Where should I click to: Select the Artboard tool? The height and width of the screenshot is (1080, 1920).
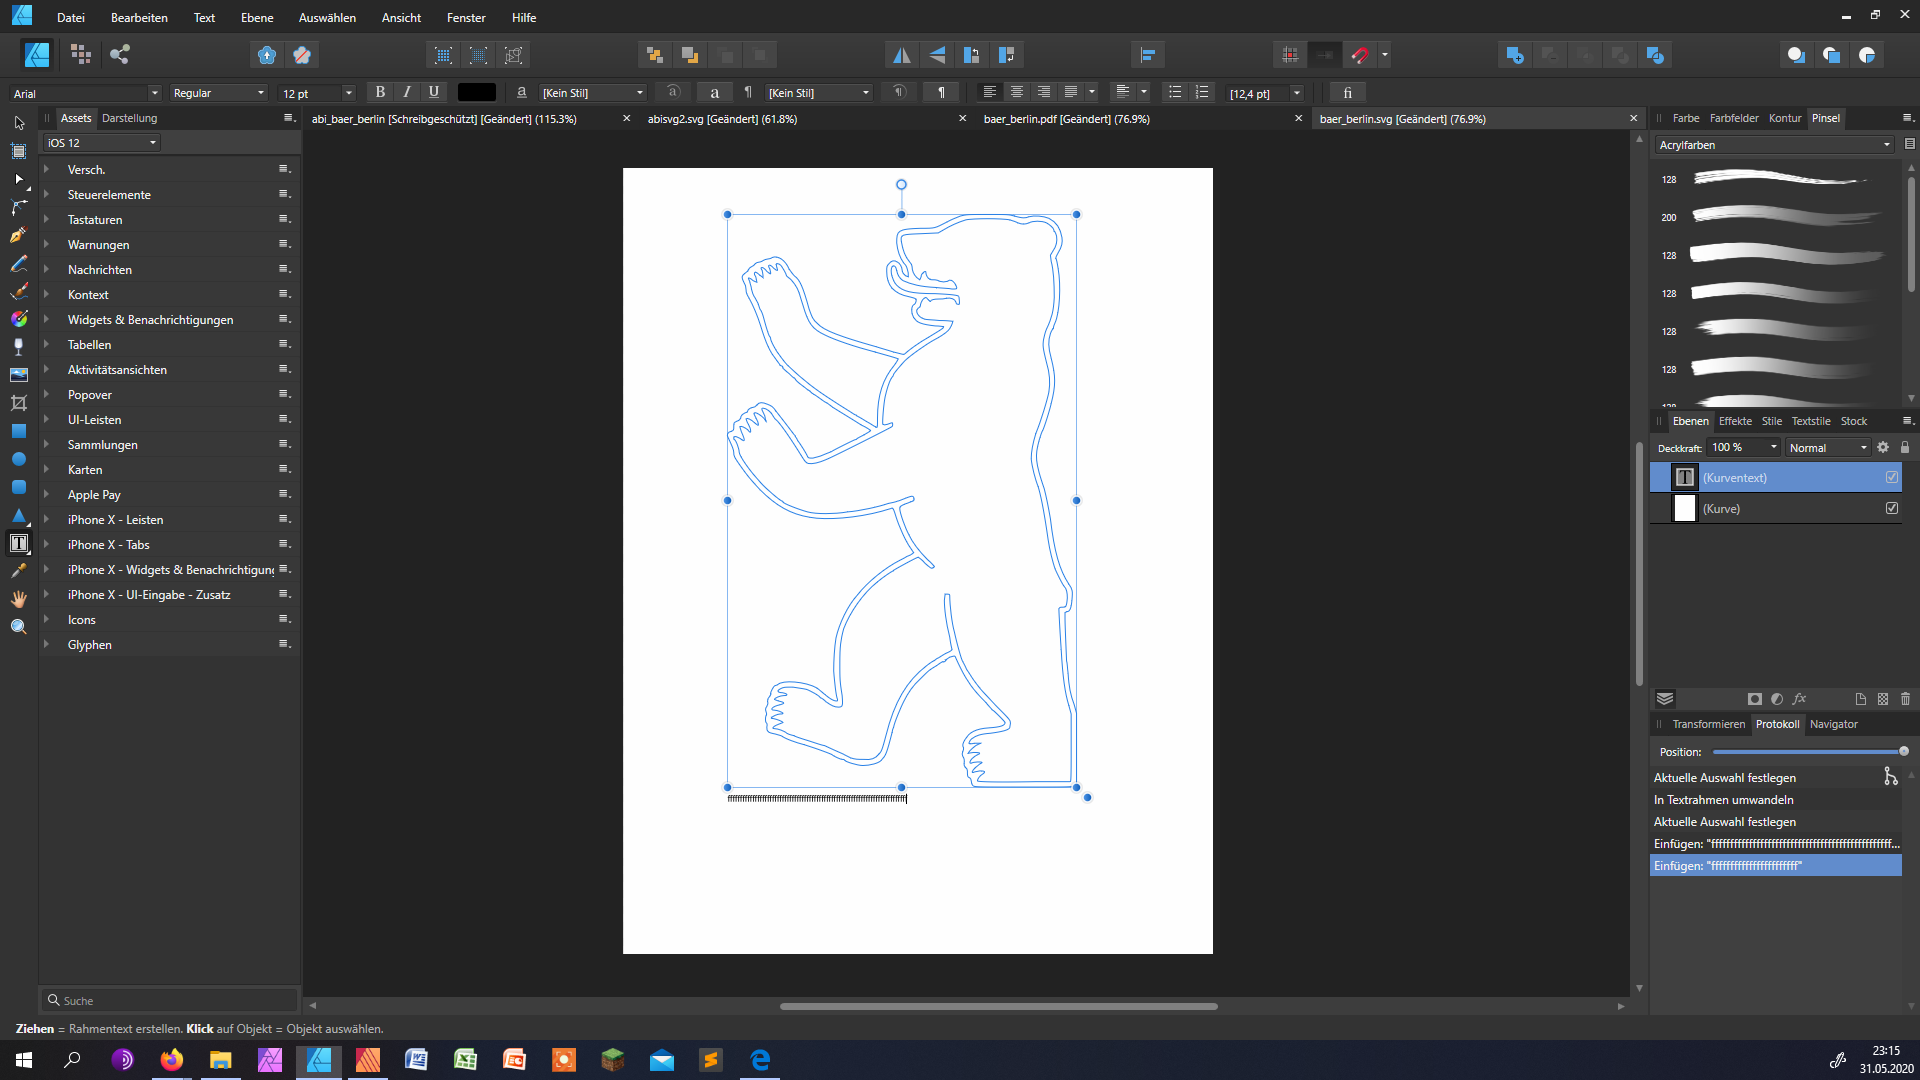(19, 151)
